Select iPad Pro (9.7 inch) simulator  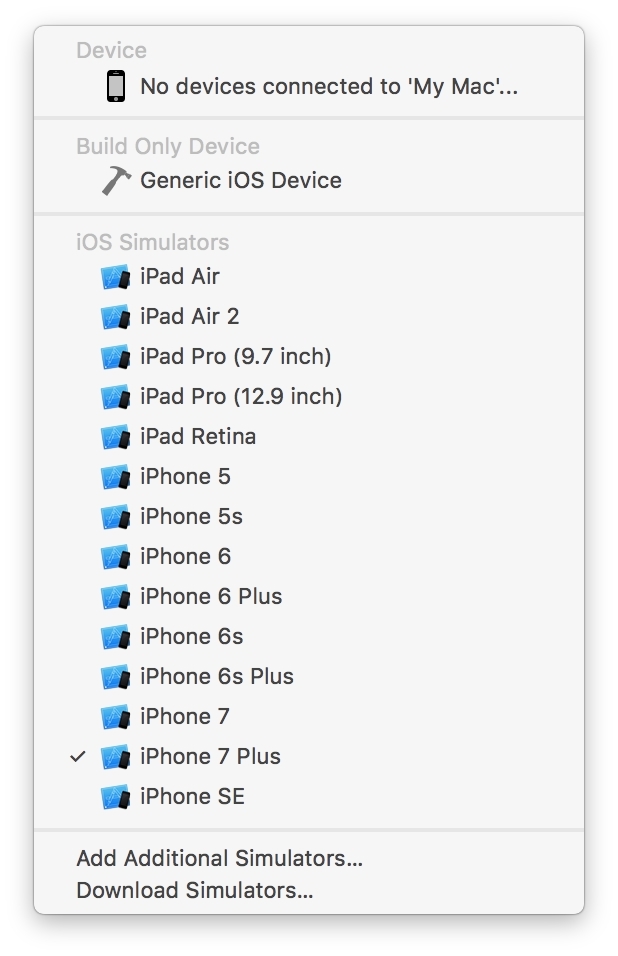point(309,357)
